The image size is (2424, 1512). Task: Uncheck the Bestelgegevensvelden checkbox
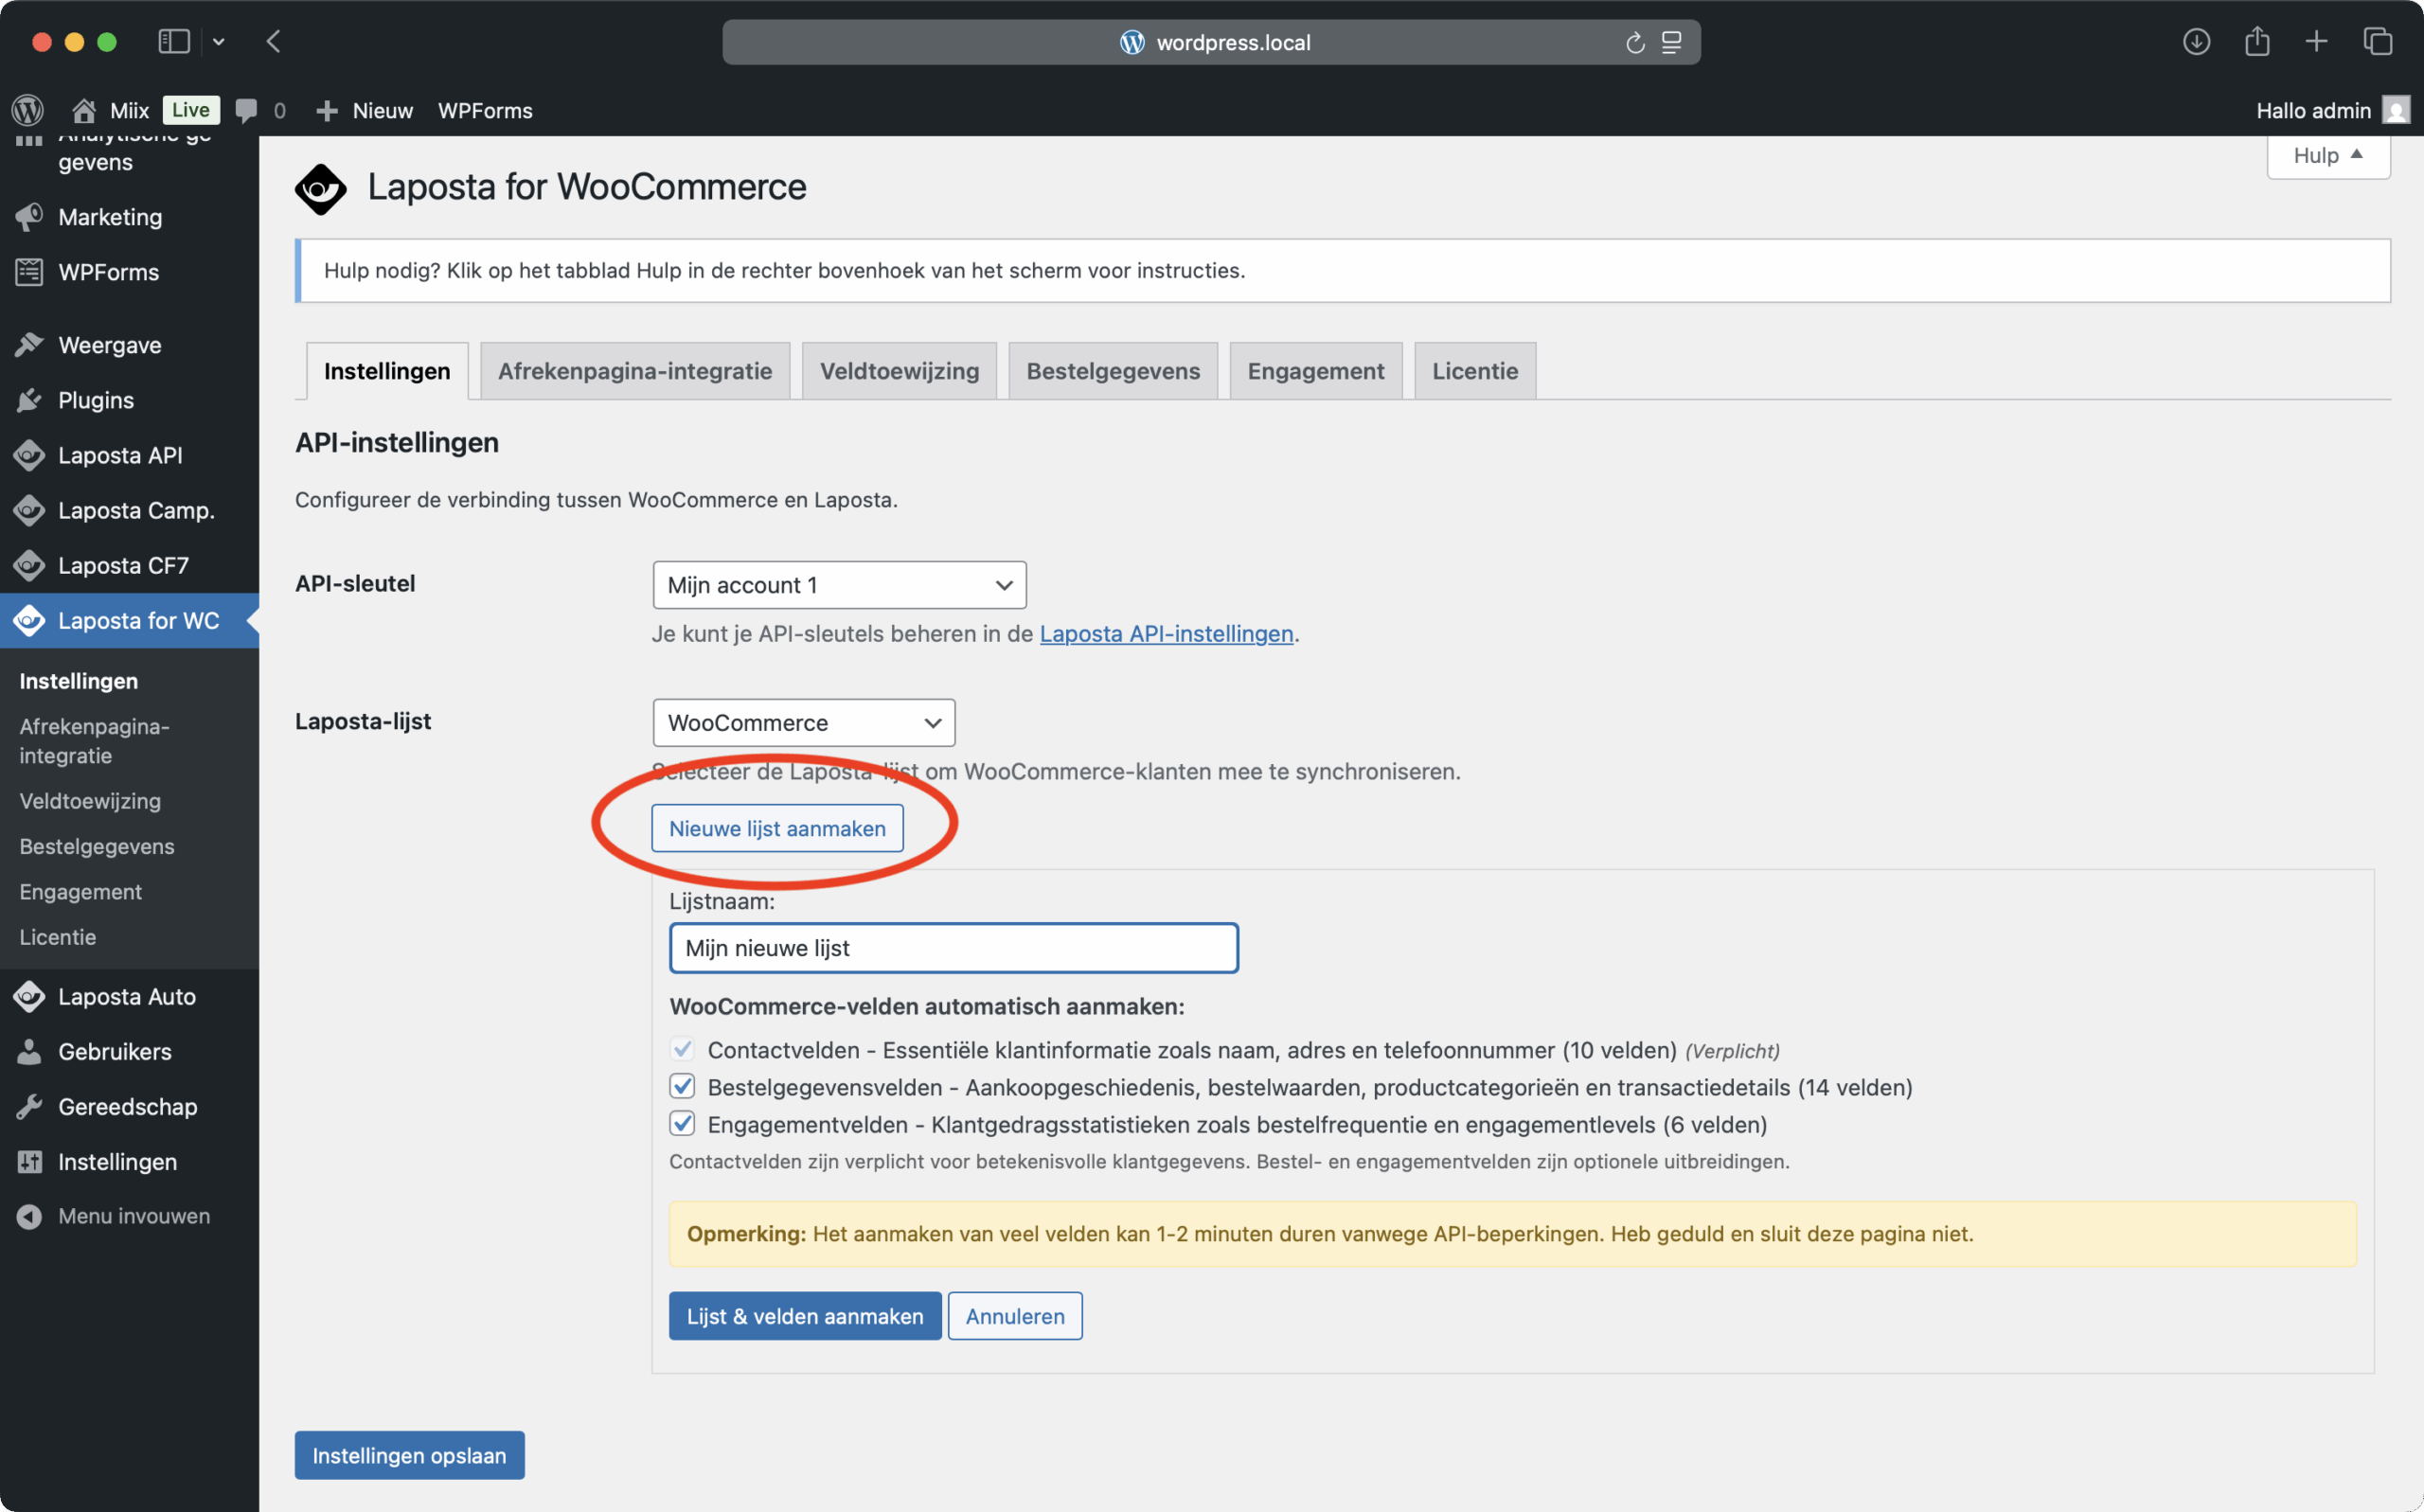(682, 1086)
